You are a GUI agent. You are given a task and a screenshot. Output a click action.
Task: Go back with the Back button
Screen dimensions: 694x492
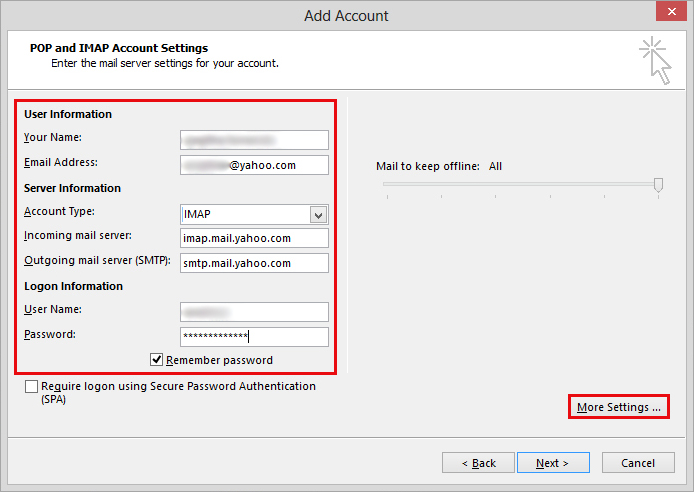[x=478, y=463]
